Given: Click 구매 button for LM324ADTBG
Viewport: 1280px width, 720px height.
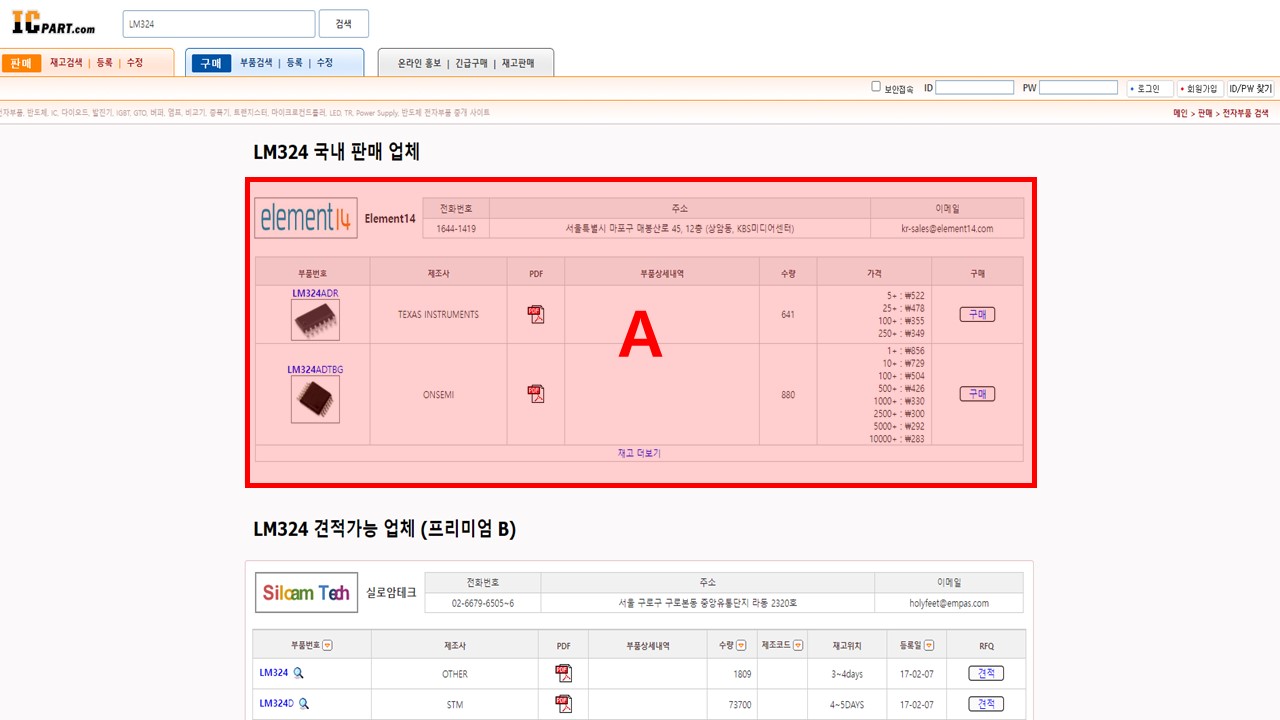Looking at the screenshot, I should (977, 394).
